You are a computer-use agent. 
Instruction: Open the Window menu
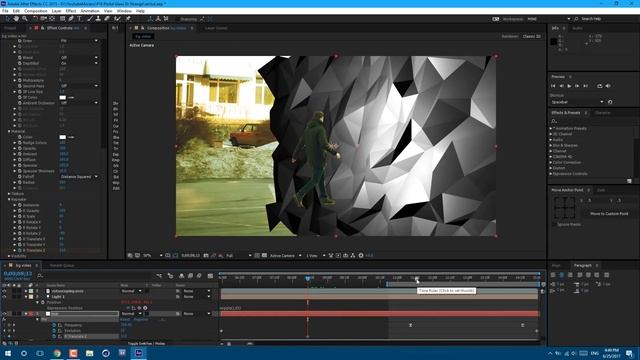pos(124,11)
